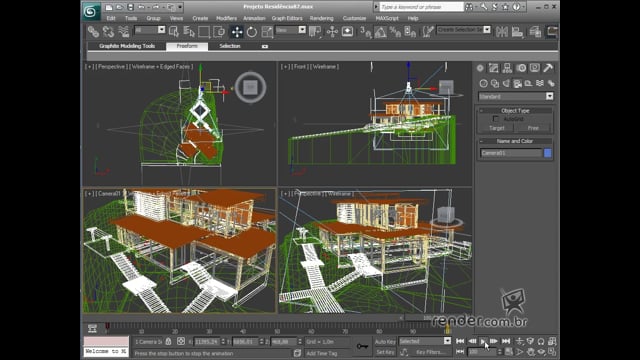Open the Edit Named Selection Sets icon
640x360 pixels.
coord(427,31)
